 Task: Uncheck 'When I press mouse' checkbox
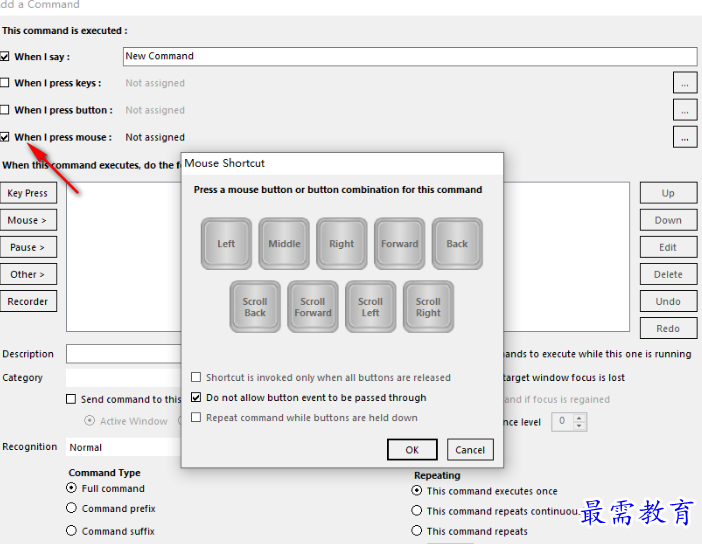[x=4, y=137]
